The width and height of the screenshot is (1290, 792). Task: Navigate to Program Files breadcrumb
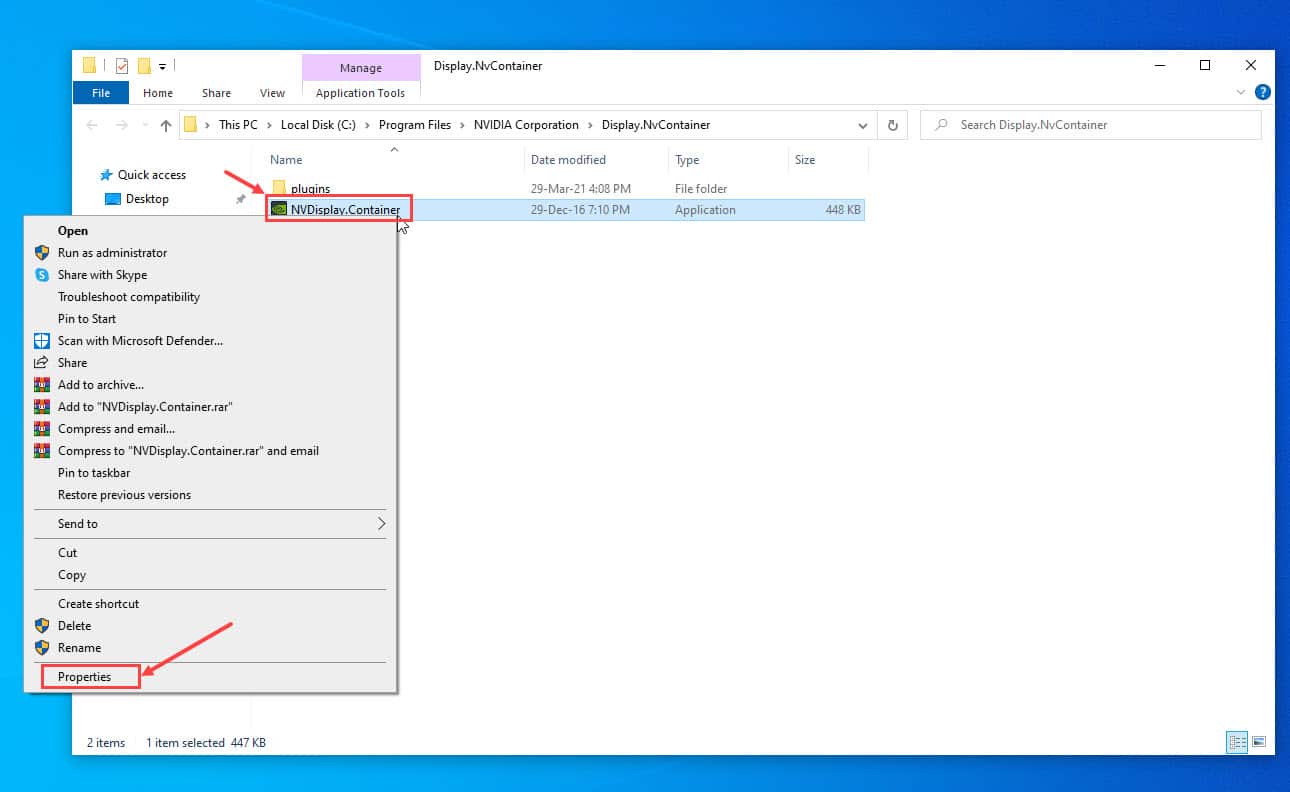[x=414, y=125]
